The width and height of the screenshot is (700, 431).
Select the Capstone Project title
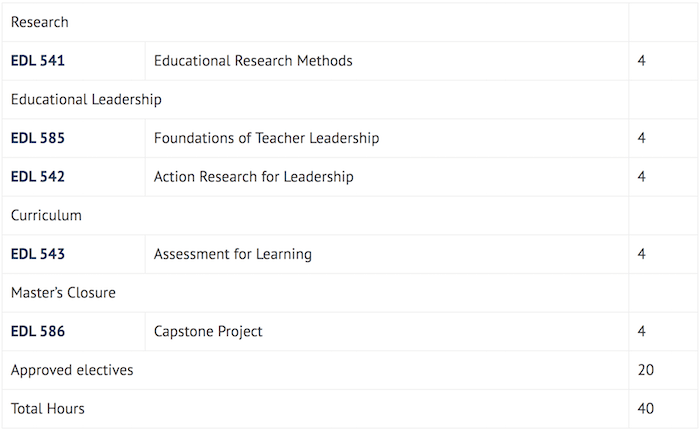[208, 331]
